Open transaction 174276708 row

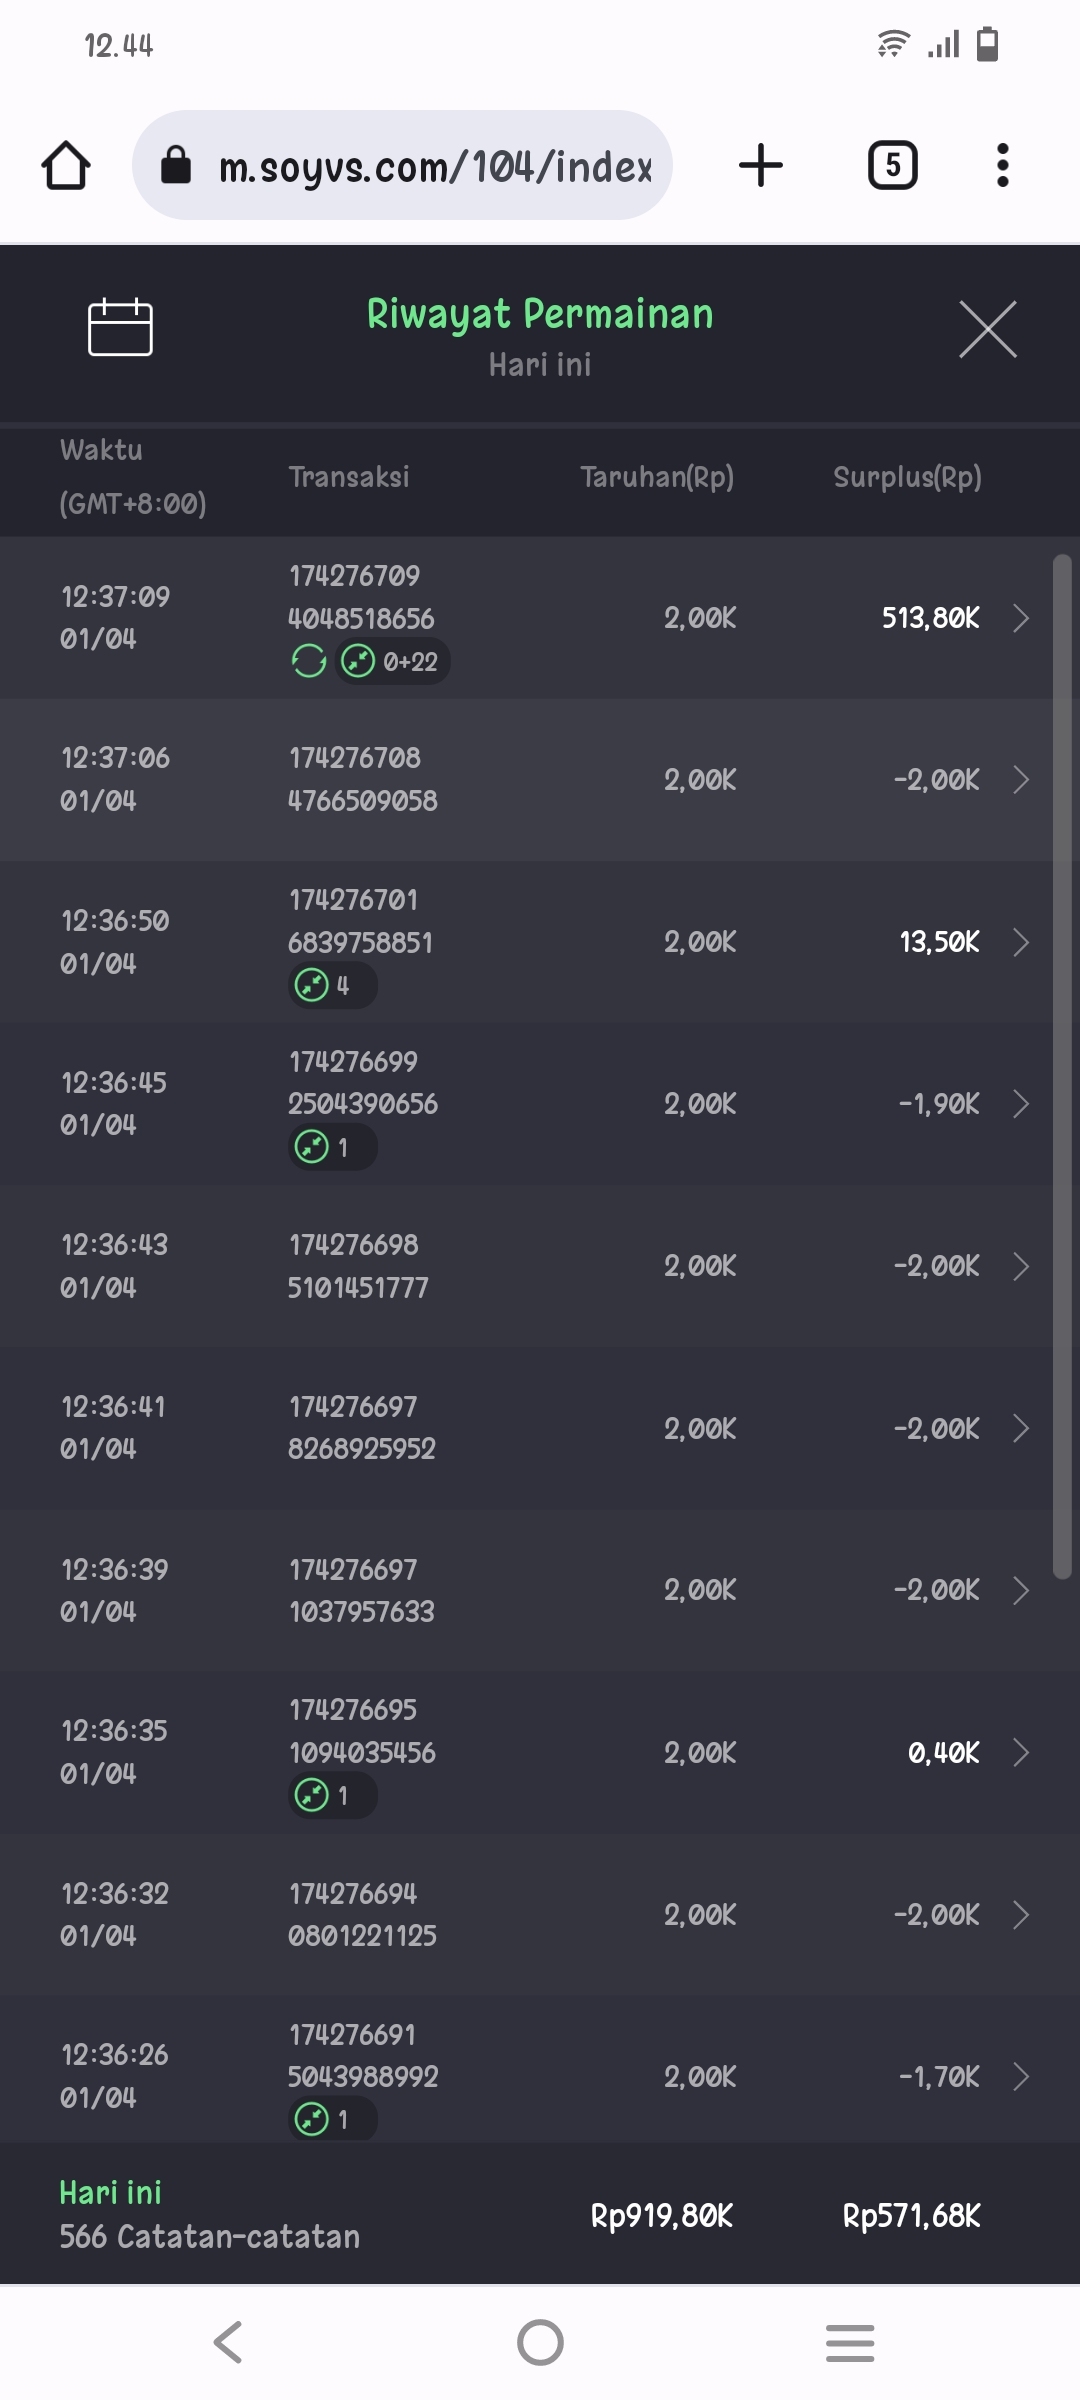point(540,780)
